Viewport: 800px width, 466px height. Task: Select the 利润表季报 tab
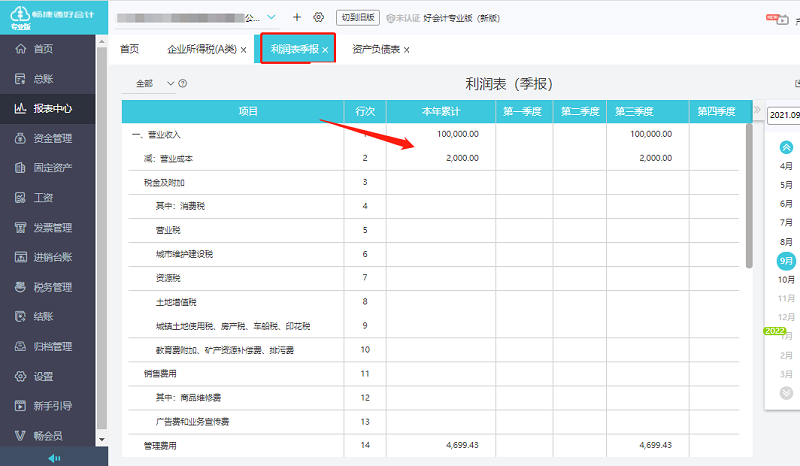click(294, 49)
